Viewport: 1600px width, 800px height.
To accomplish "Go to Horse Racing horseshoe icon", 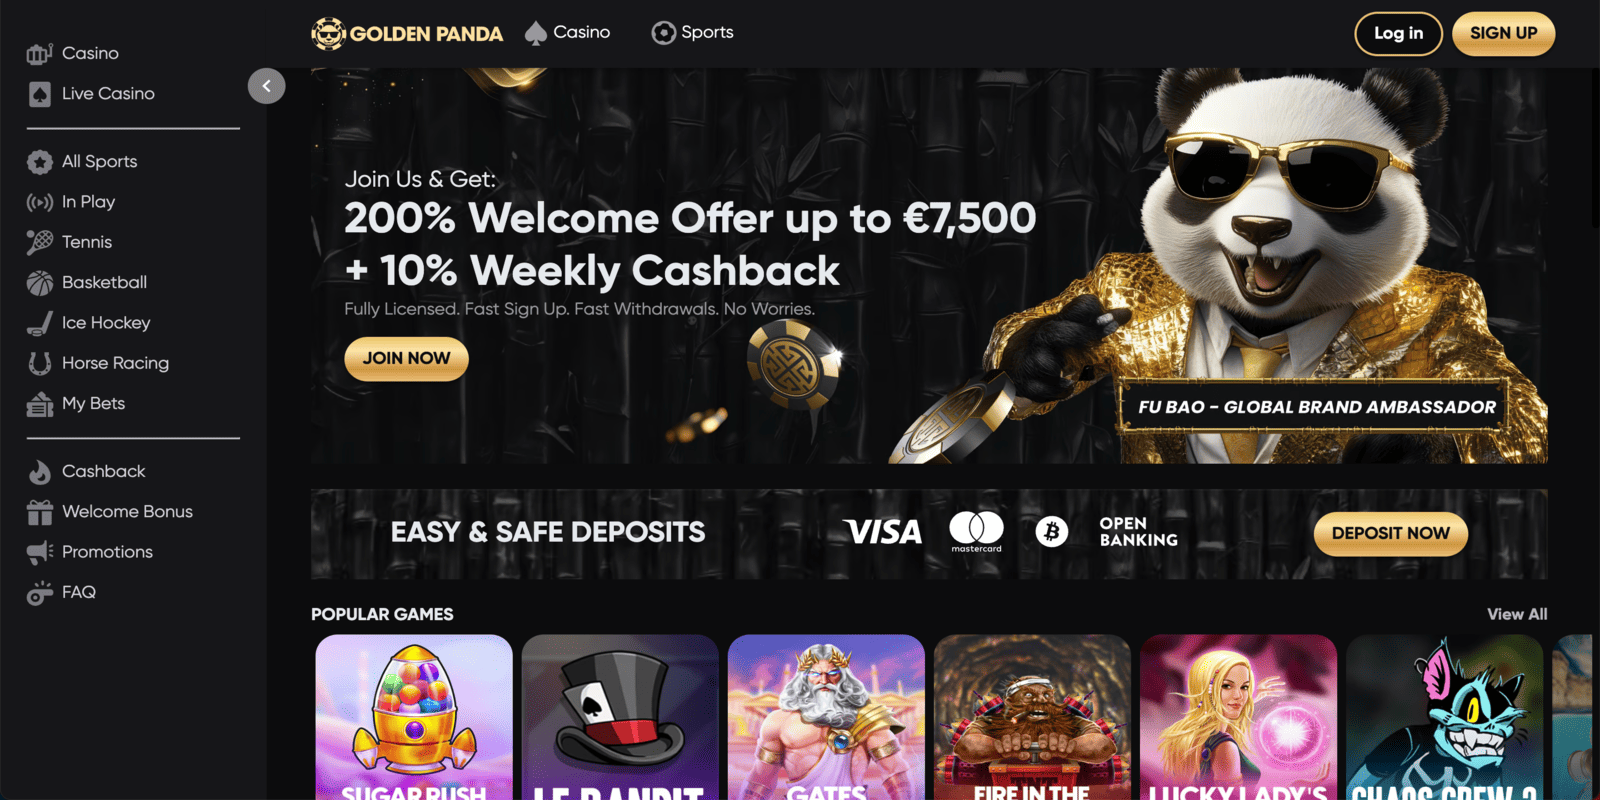I will point(40,363).
